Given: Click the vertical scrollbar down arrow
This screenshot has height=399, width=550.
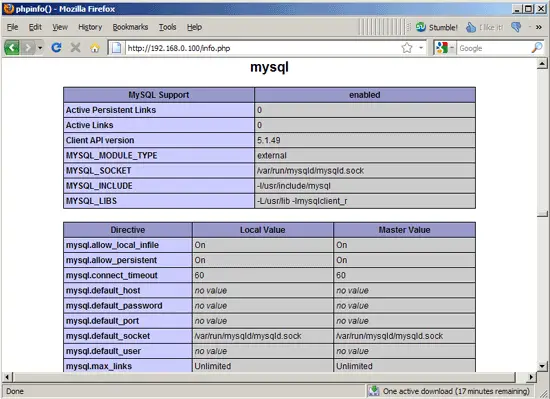Looking at the screenshot, I should click(x=542, y=366).
